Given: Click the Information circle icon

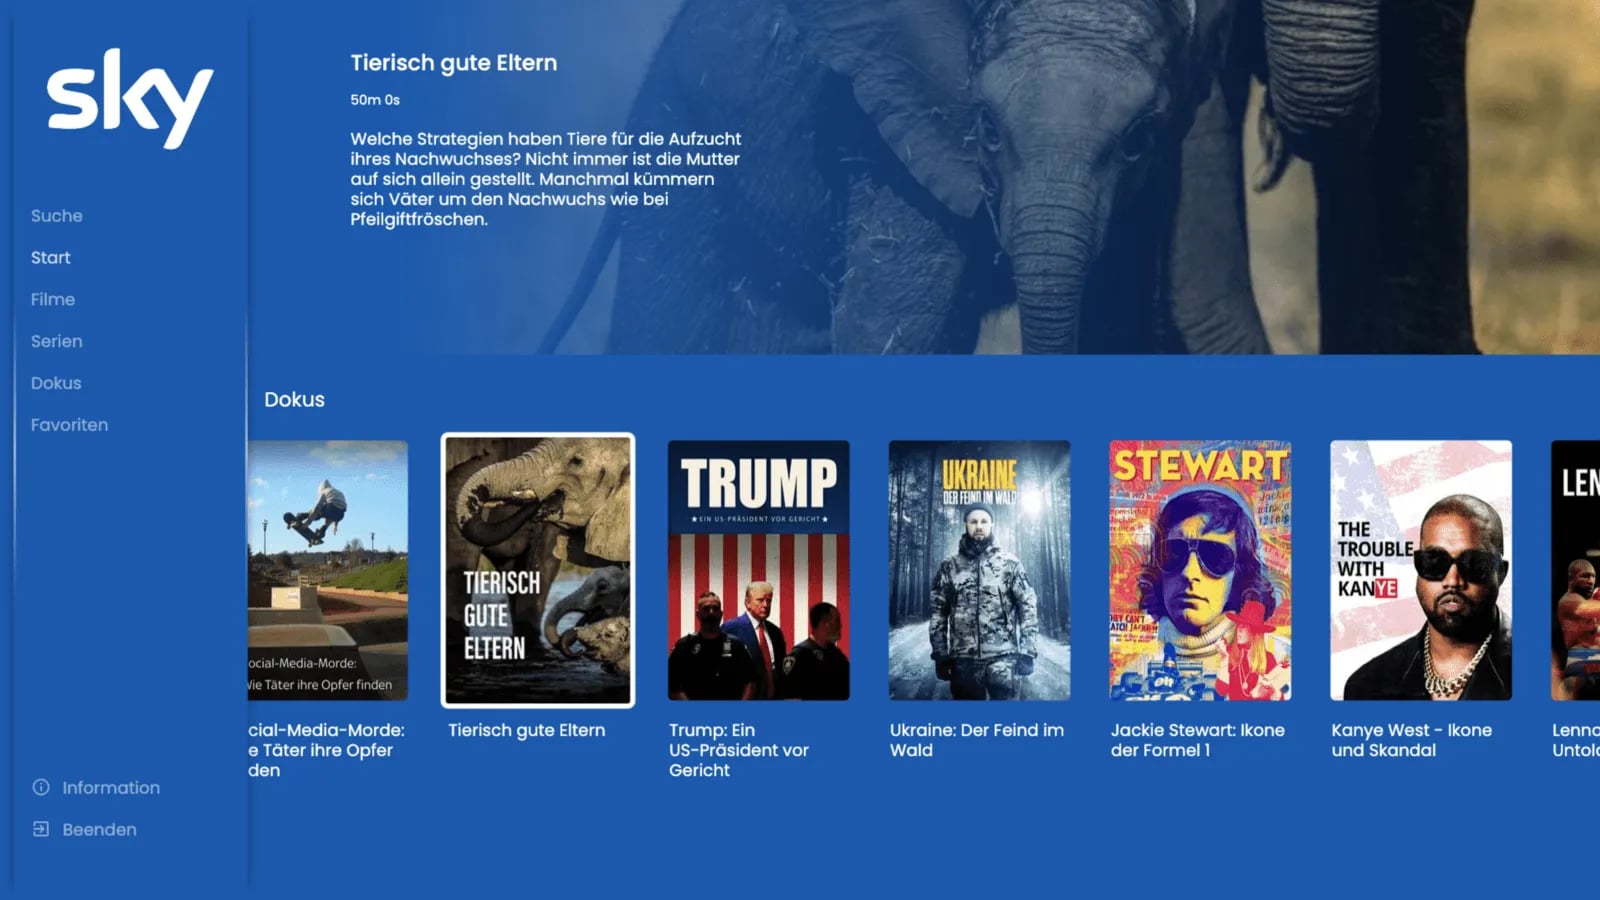Looking at the screenshot, I should tap(41, 787).
